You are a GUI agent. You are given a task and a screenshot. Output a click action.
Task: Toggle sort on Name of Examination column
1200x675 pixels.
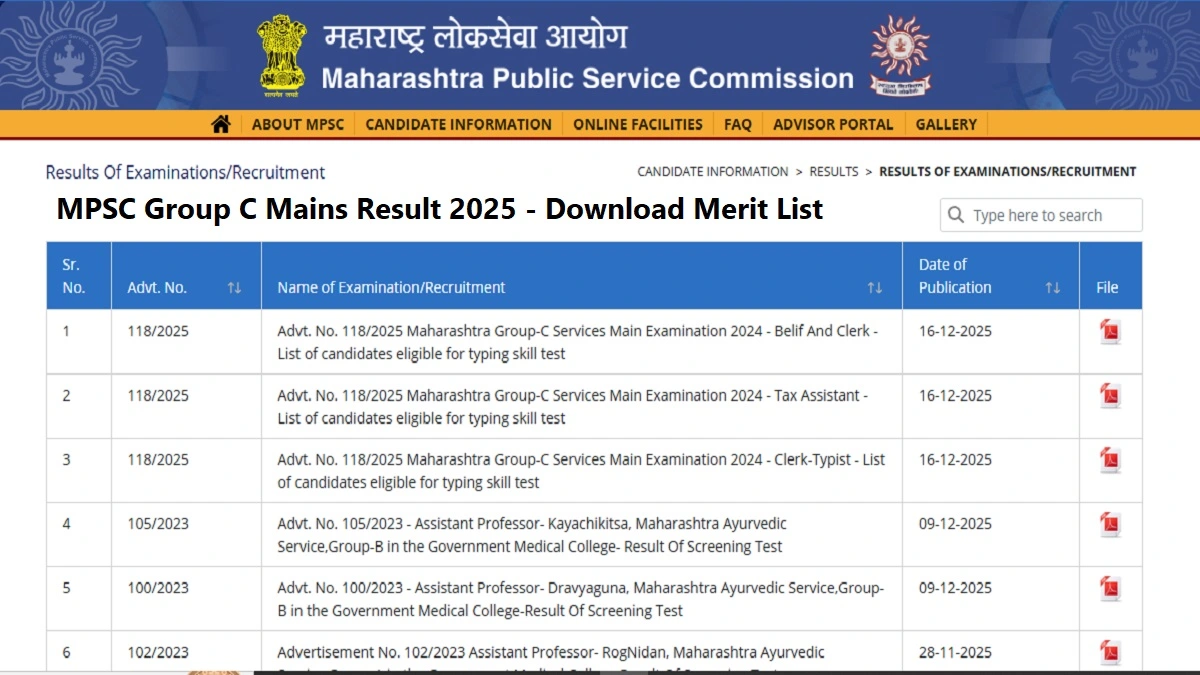point(875,287)
